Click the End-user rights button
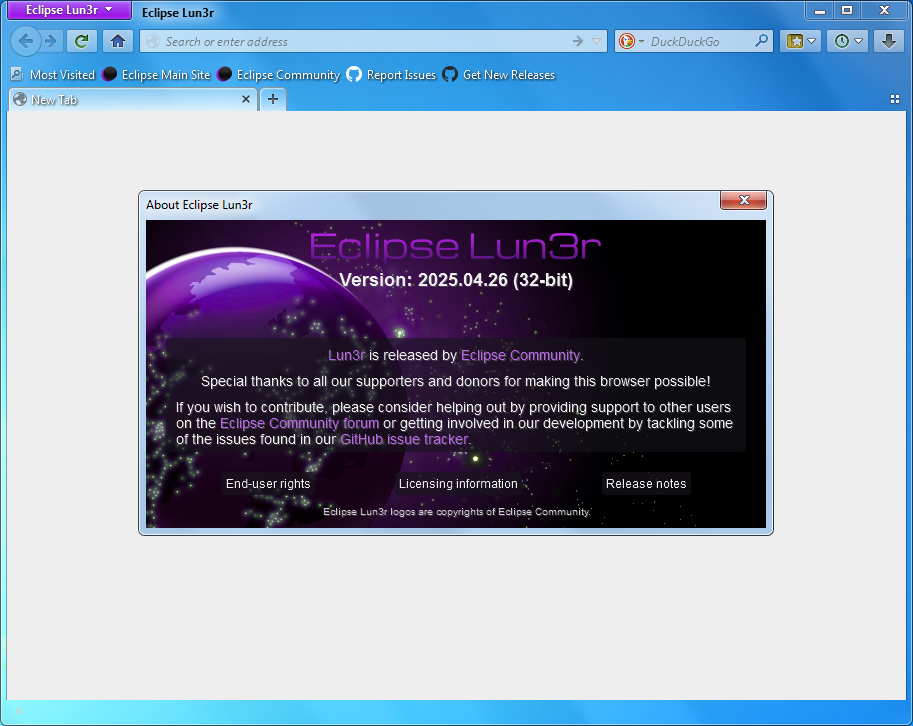913x726 pixels. [268, 484]
